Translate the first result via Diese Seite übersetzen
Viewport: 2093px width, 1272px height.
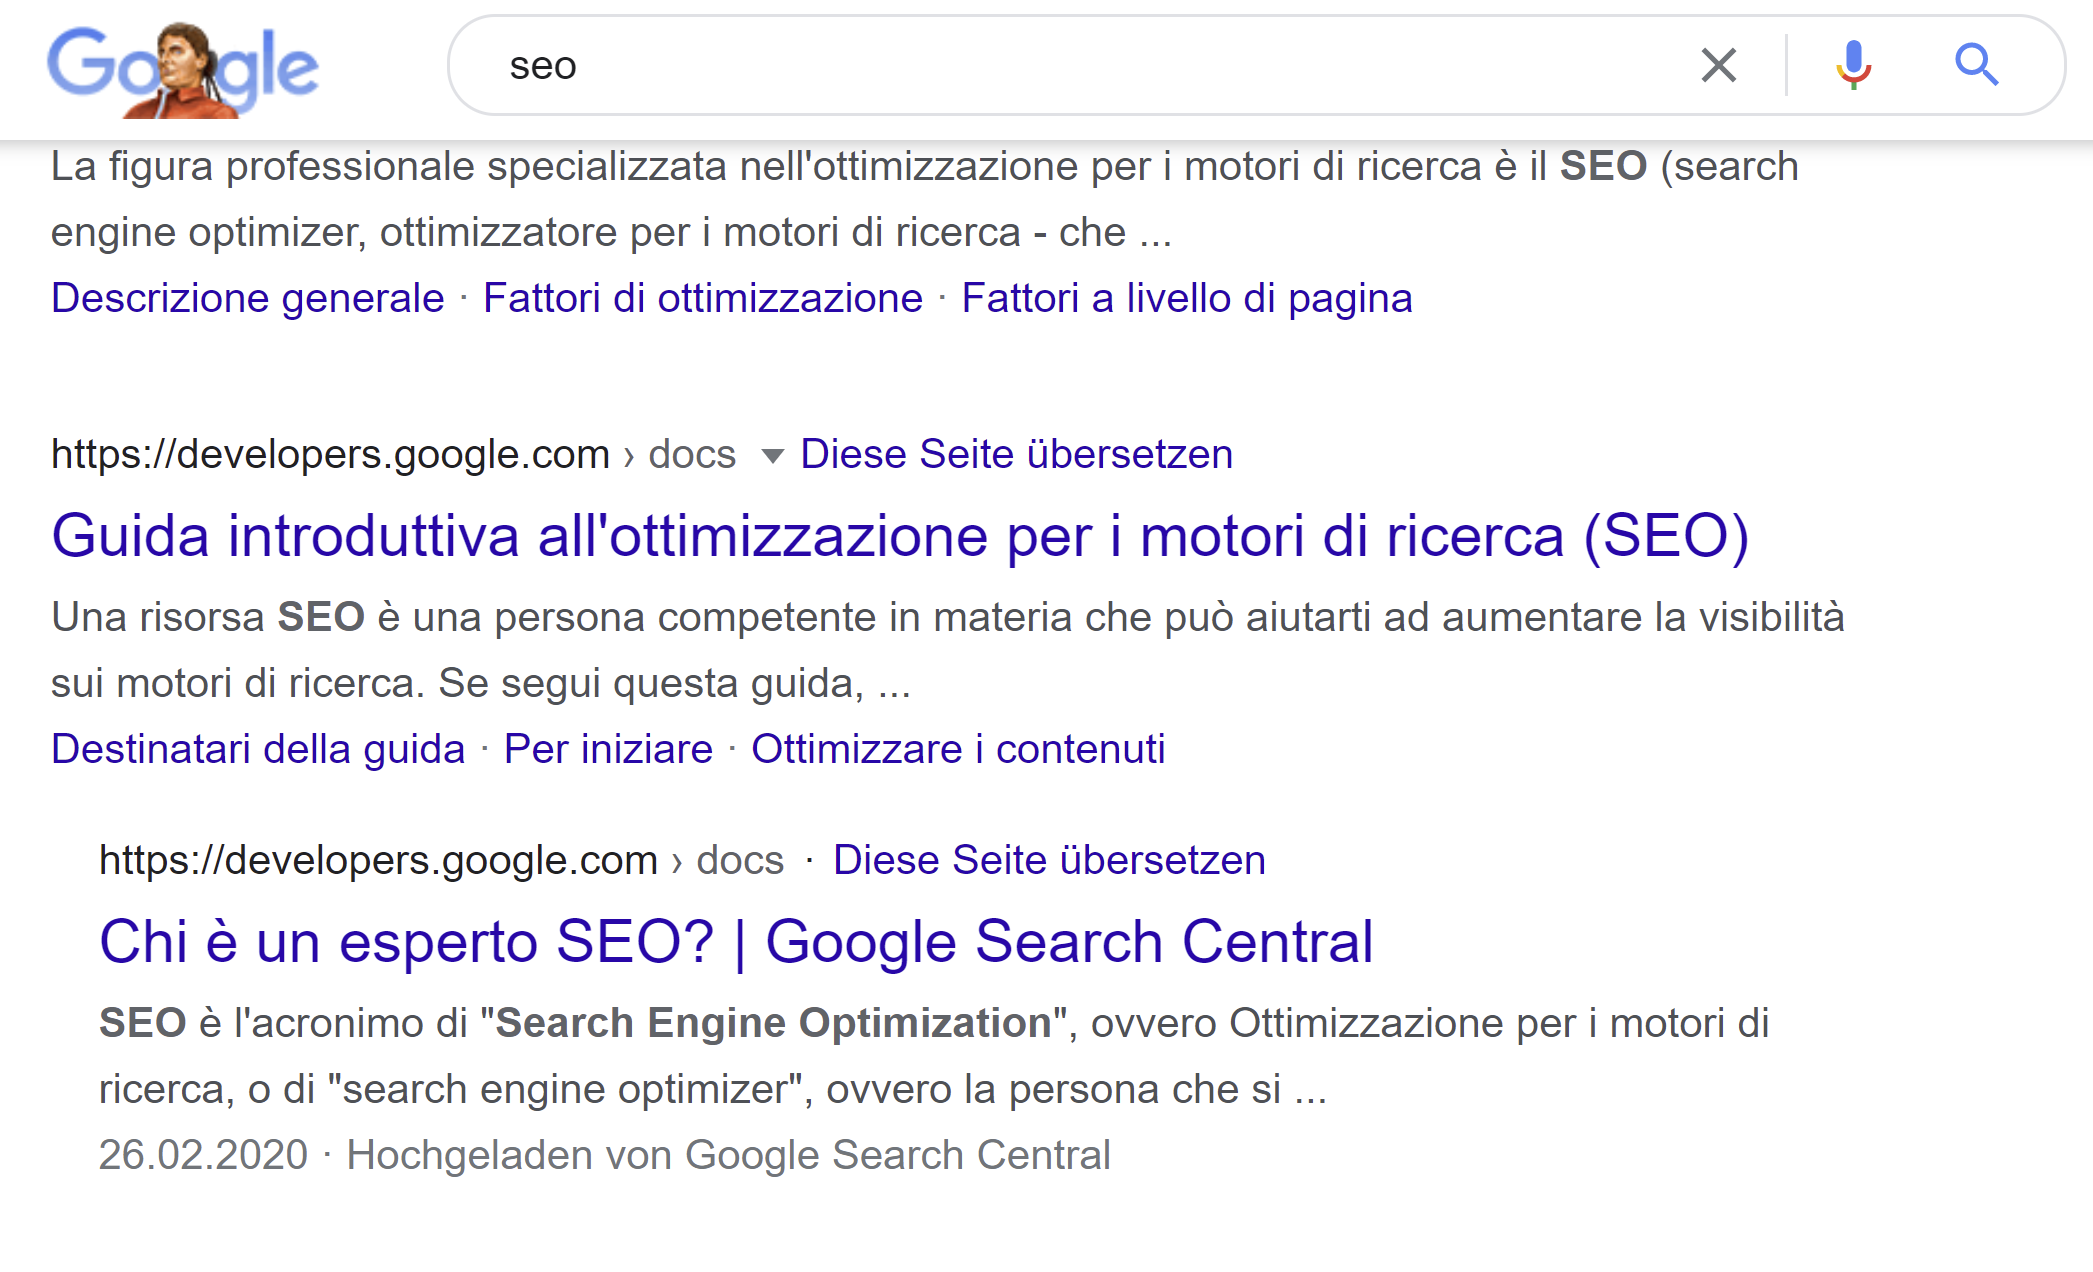1014,454
